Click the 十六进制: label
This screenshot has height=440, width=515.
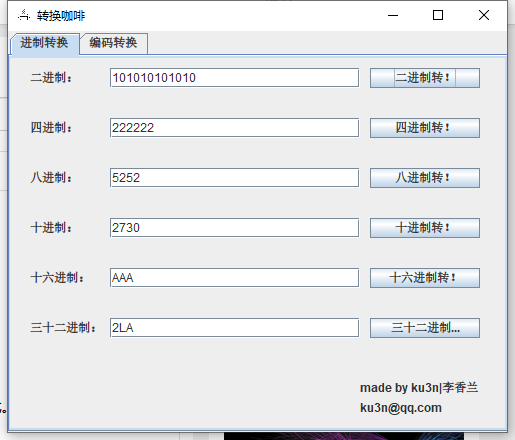point(57,278)
